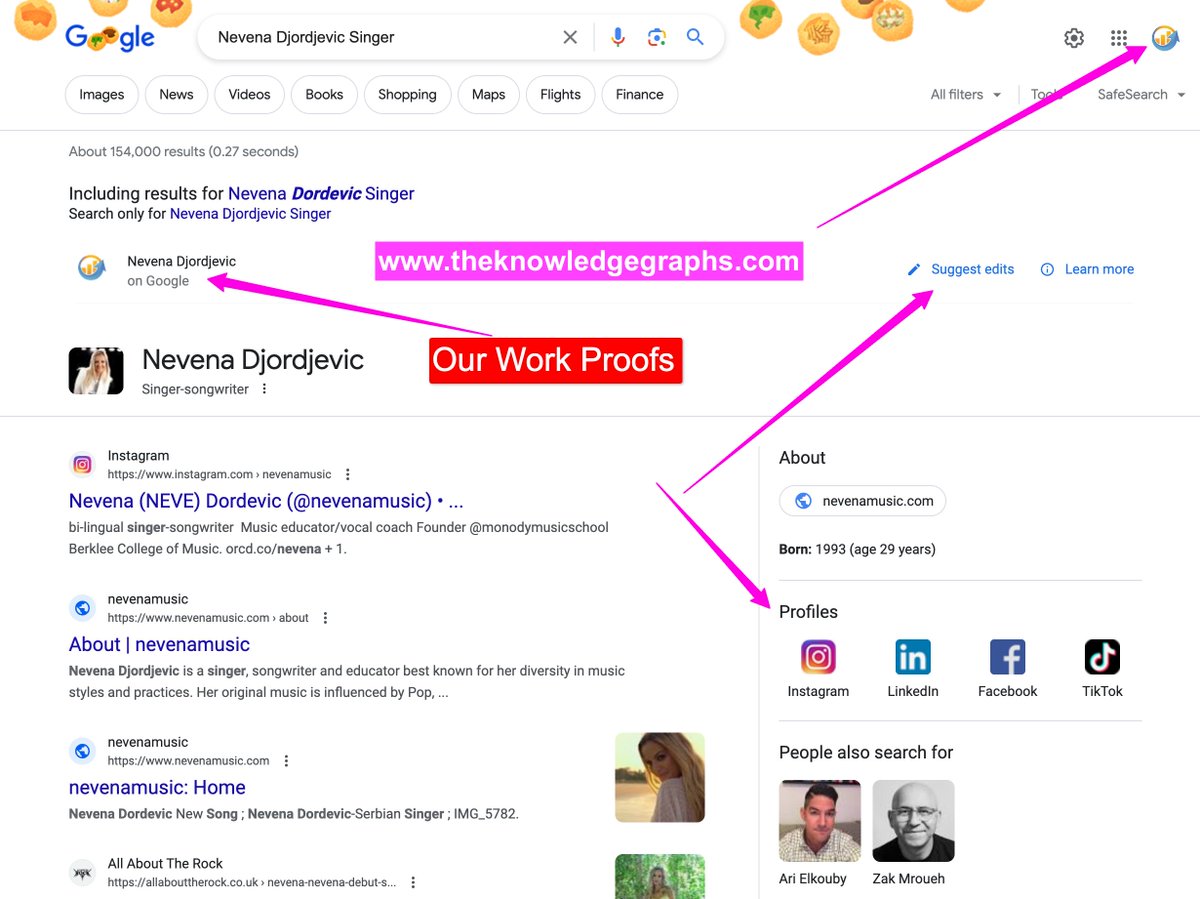Click the All About The Rock favicon
This screenshot has height=899, width=1200.
click(83, 872)
